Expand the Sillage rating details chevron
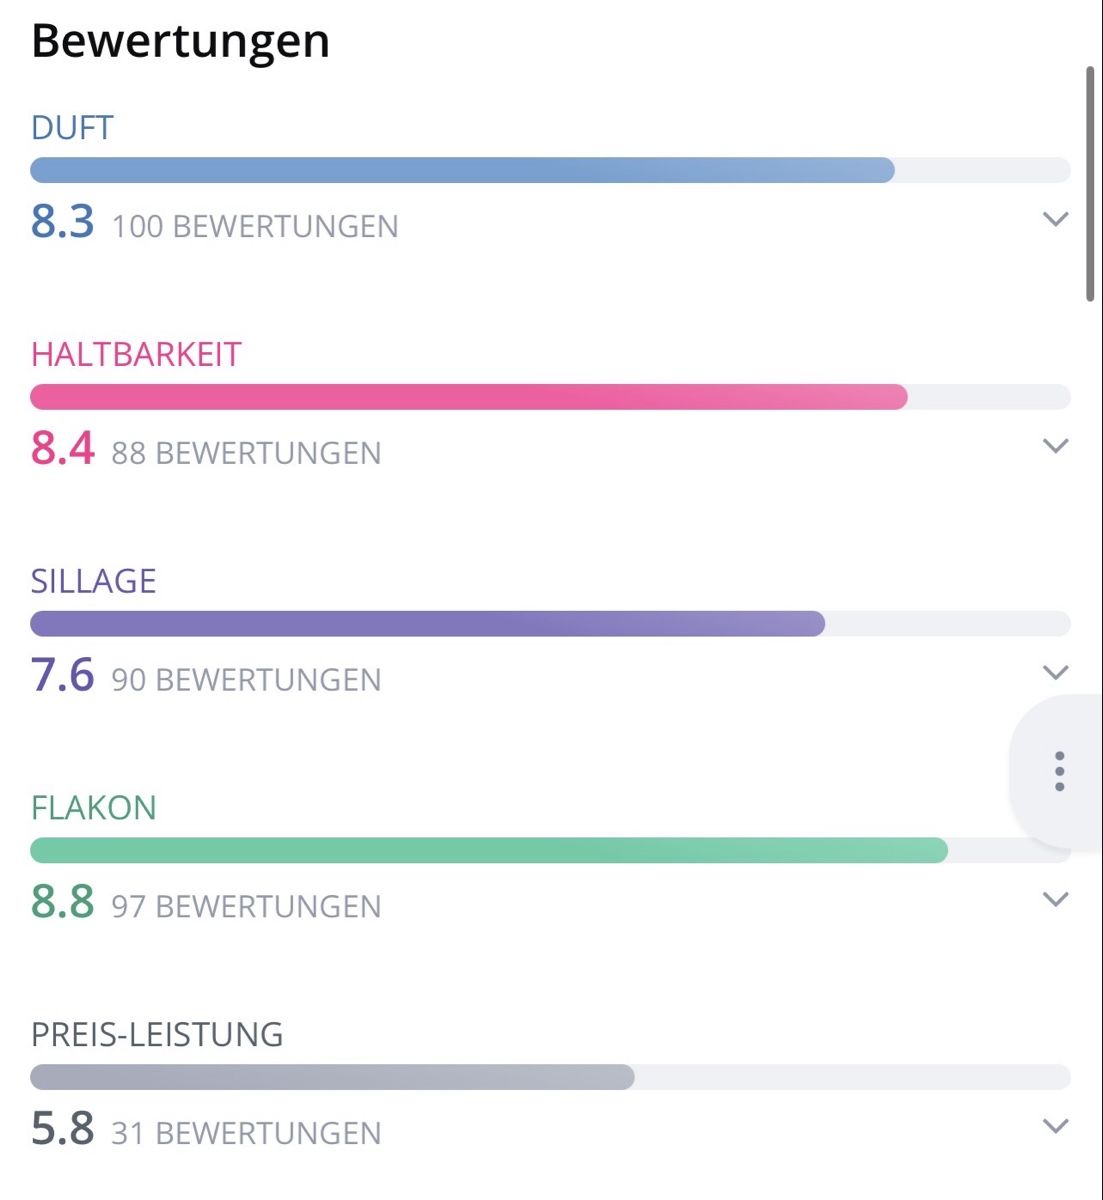Viewport: 1103px width, 1200px height. point(1056,673)
